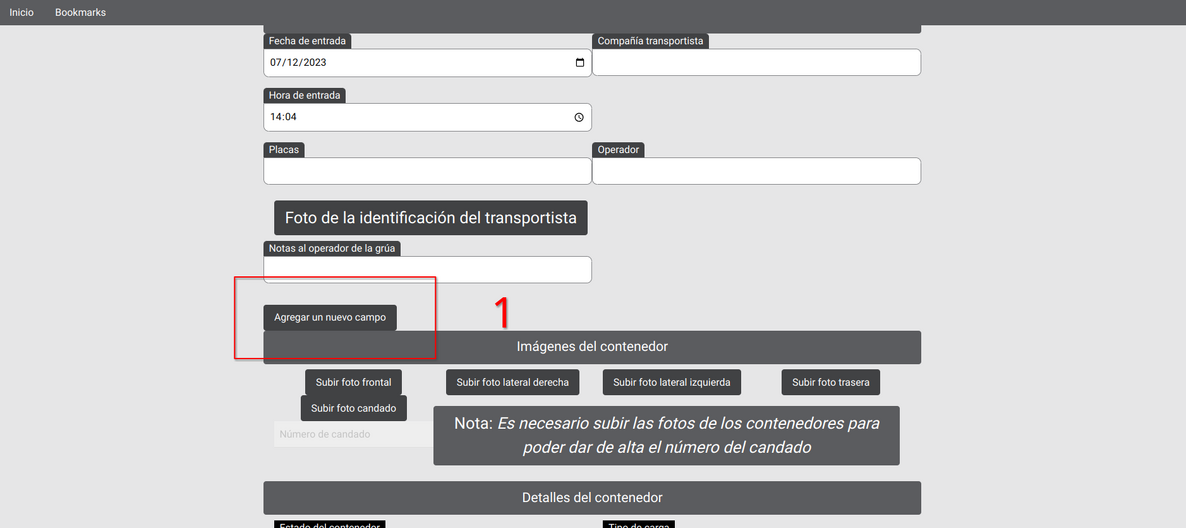Hit the Subir foto trasera button
The image size is (1186, 528).
click(x=830, y=382)
